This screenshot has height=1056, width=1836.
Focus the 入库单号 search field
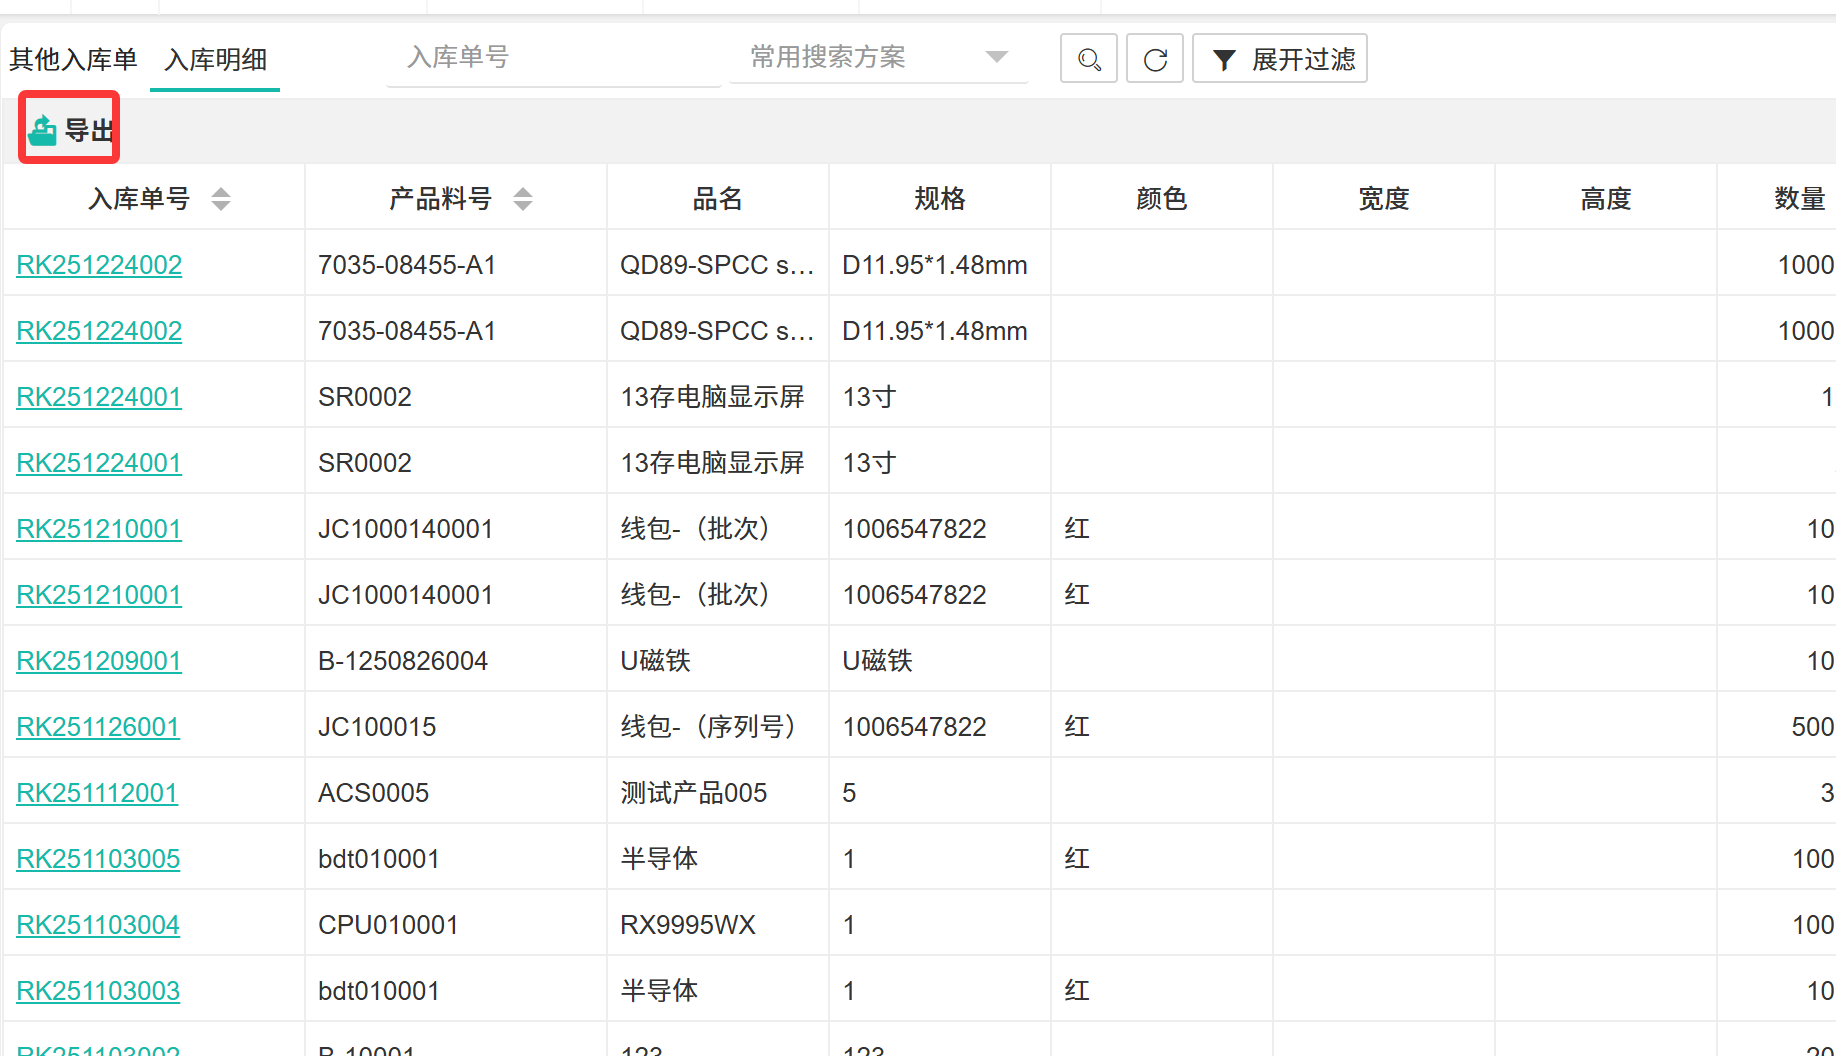tap(552, 57)
